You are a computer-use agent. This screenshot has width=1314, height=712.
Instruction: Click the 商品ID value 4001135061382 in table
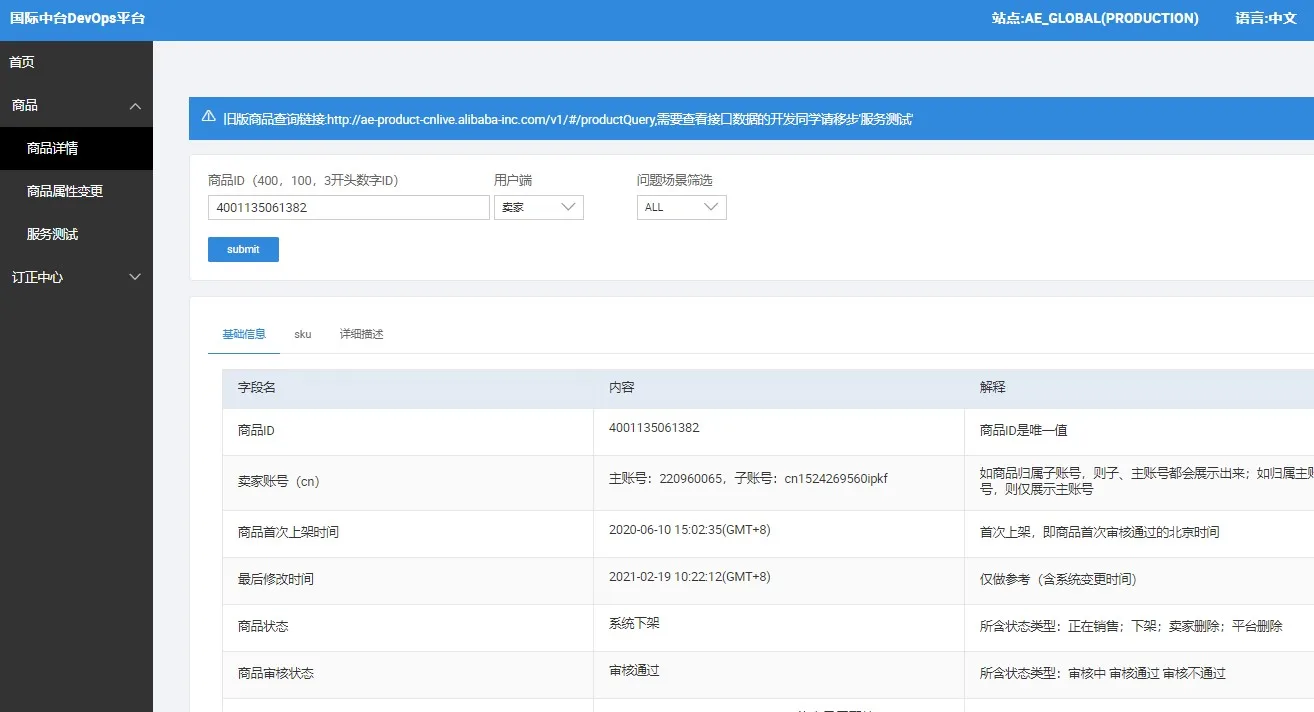[654, 428]
